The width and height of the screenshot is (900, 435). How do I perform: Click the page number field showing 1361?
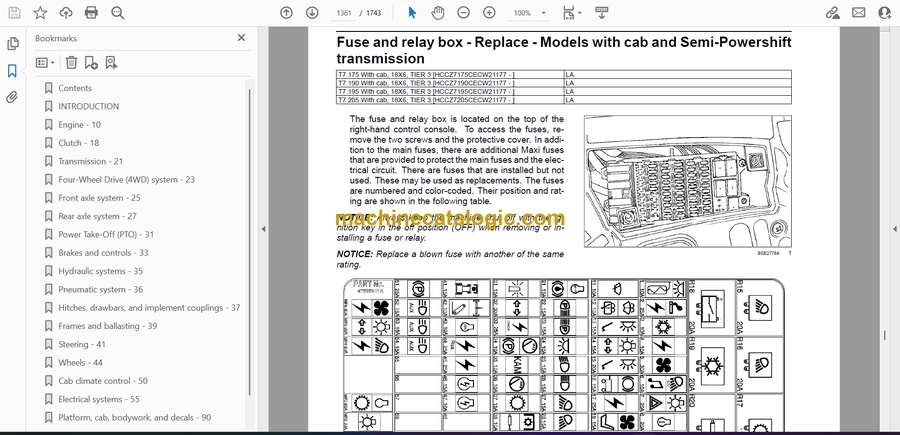(344, 13)
